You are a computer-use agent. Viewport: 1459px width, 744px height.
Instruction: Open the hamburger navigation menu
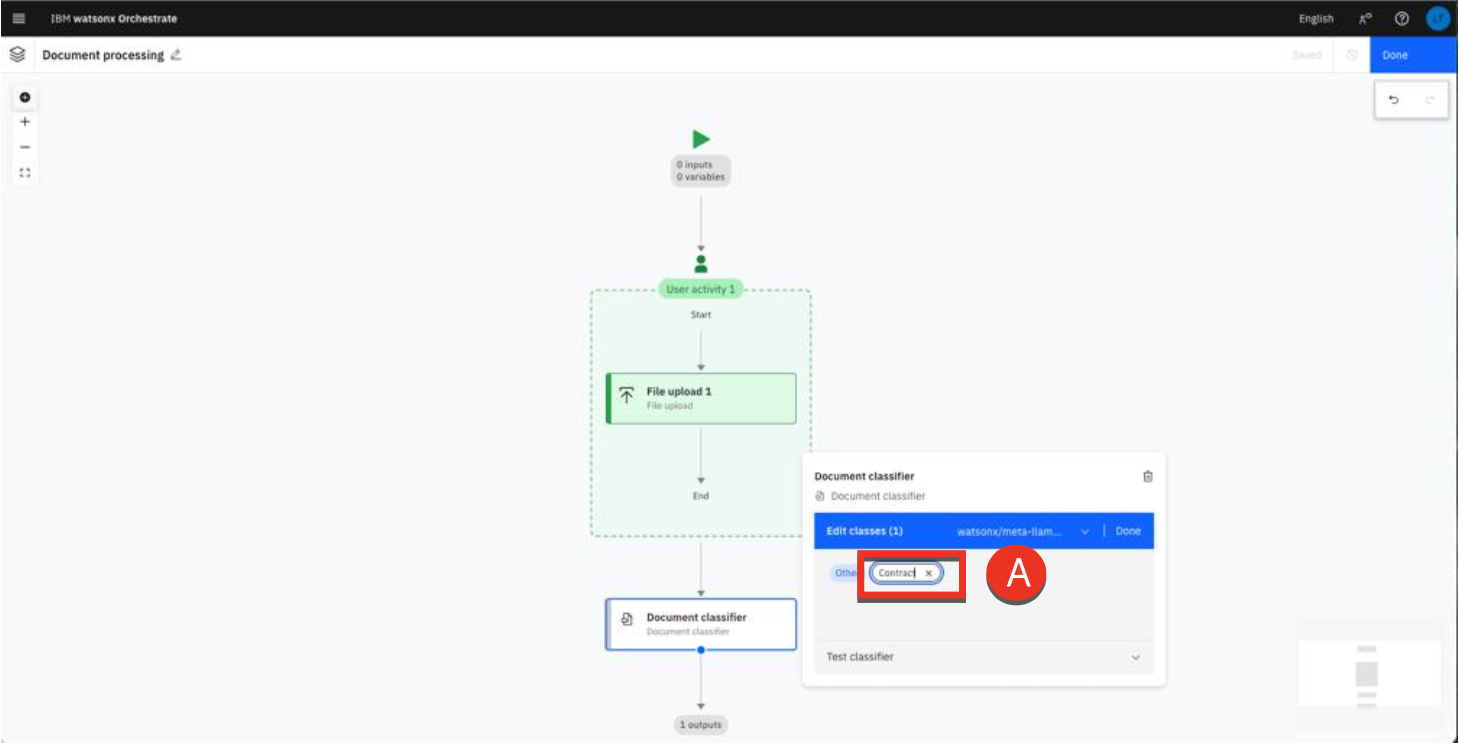tap(19, 18)
